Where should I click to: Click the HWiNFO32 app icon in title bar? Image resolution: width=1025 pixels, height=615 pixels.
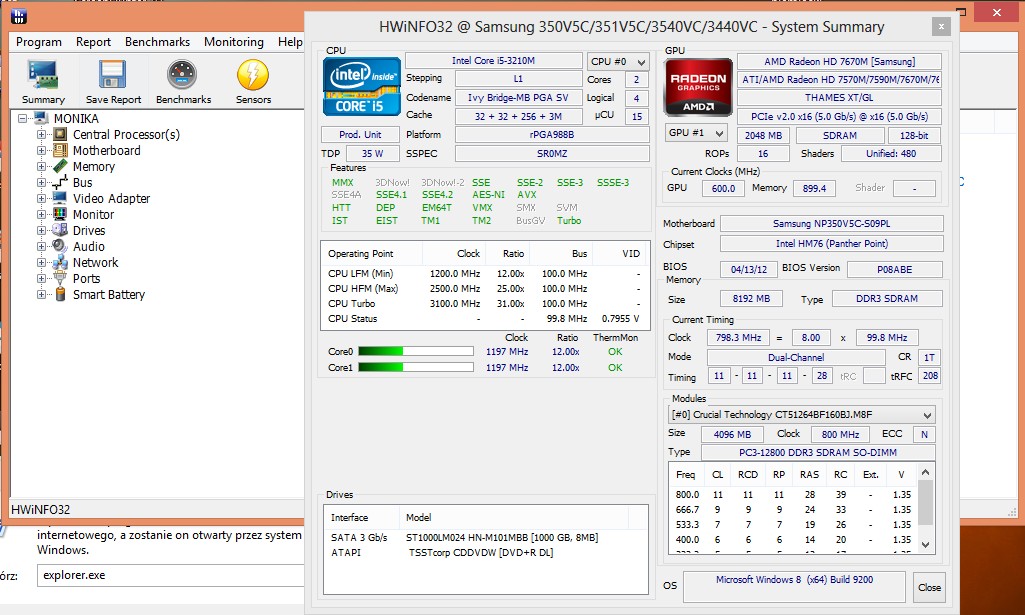pos(20,16)
